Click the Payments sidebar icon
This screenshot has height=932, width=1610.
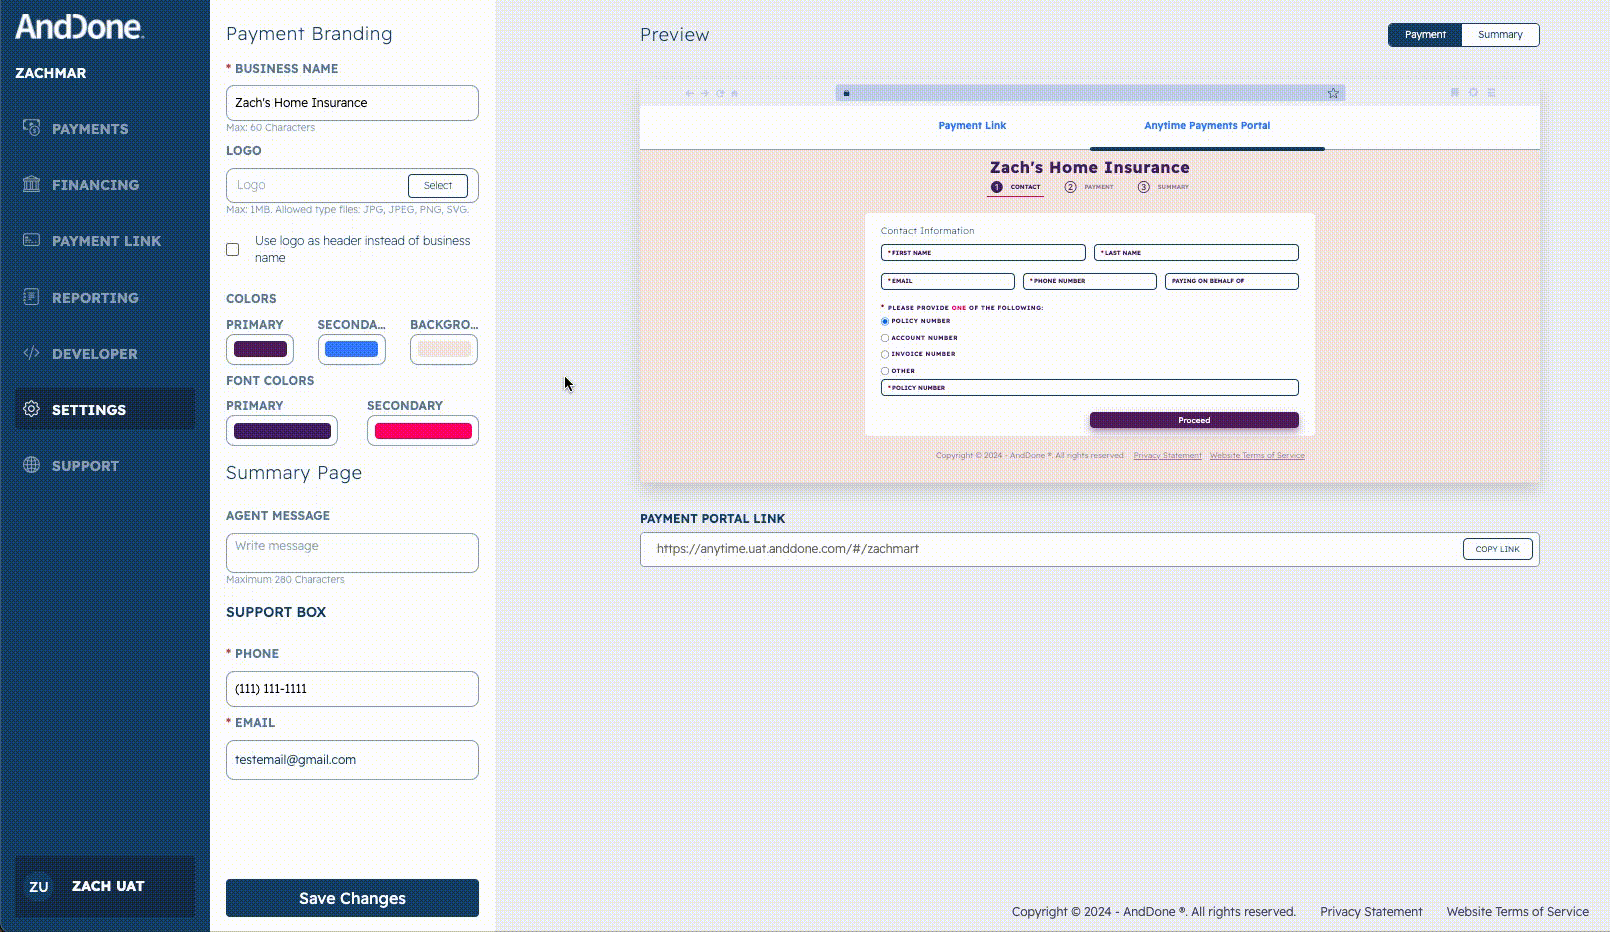click(32, 128)
